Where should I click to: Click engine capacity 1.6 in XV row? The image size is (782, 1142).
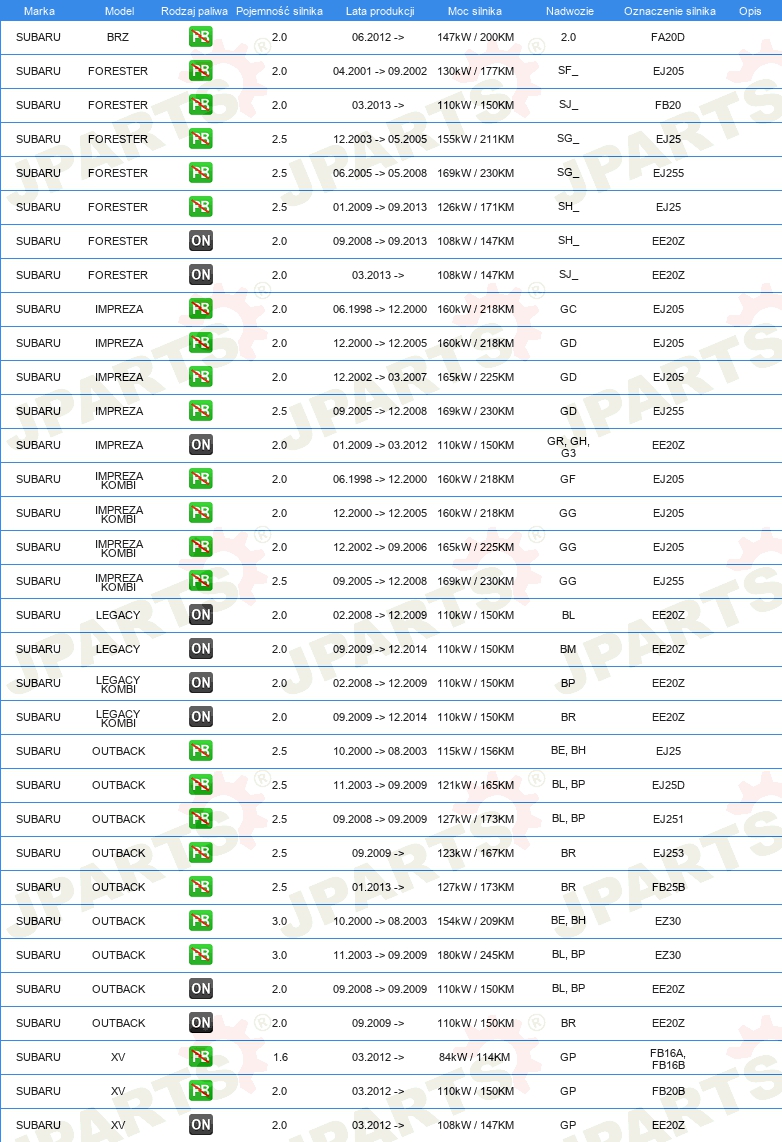[280, 1057]
